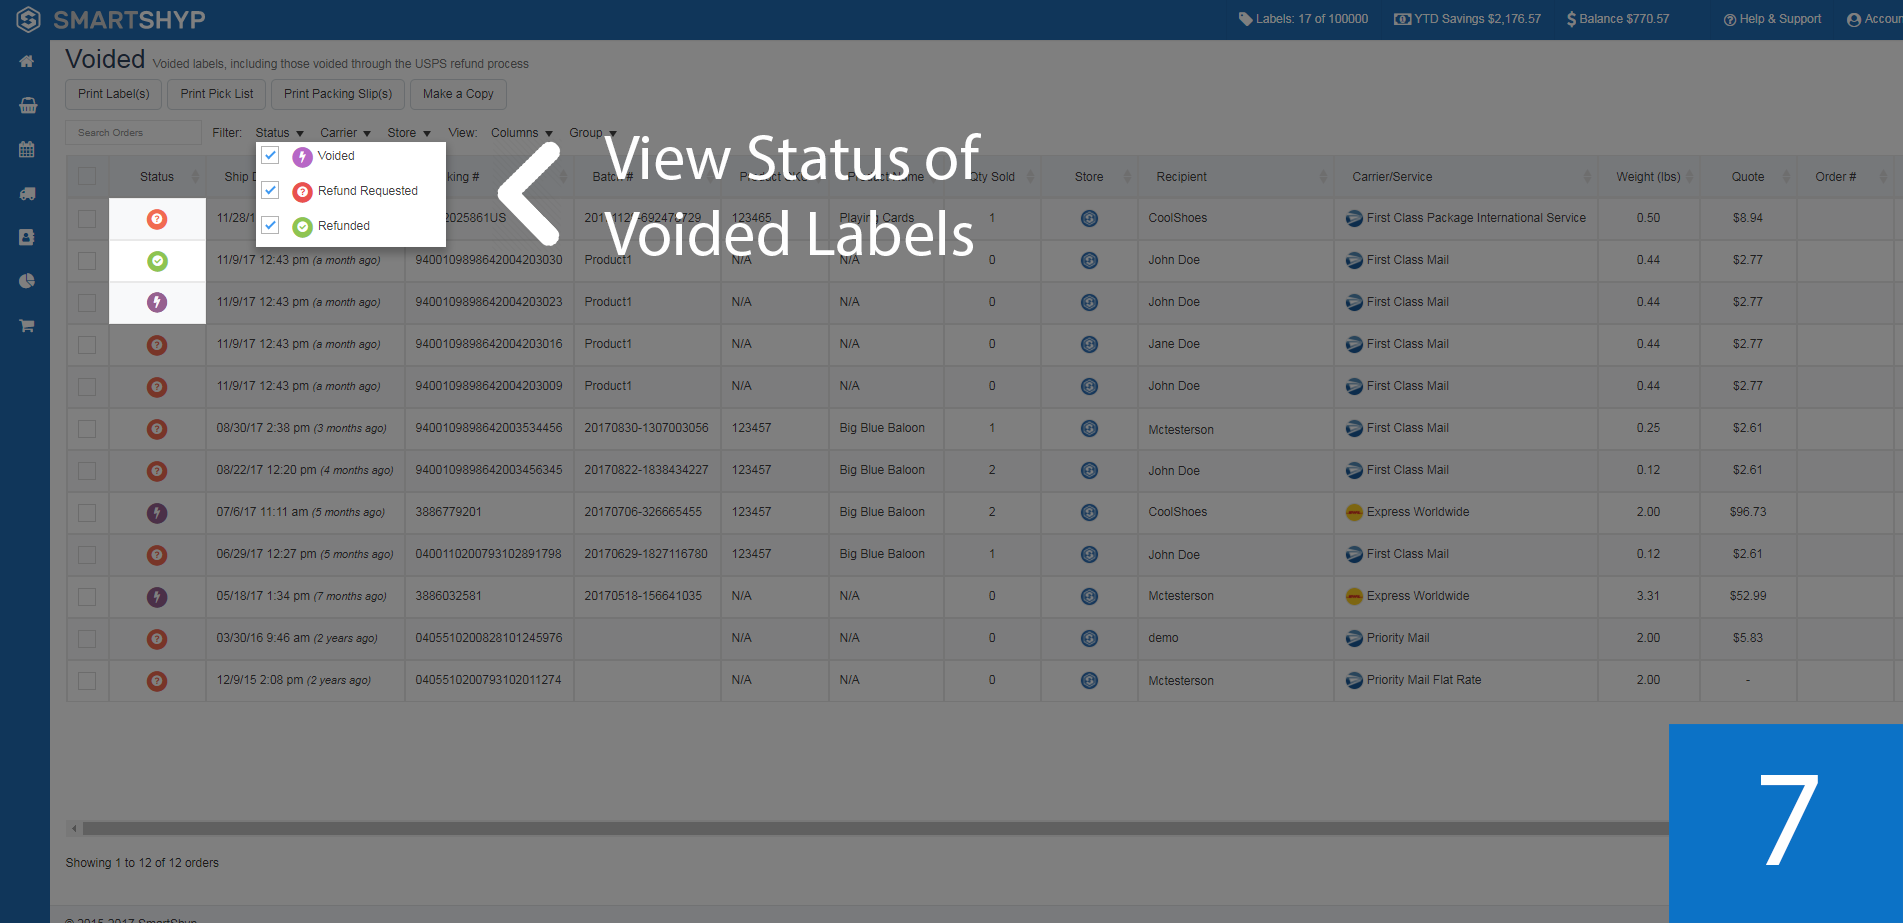
Task: Click the shopping cart sidebar icon
Action: pos(27,326)
